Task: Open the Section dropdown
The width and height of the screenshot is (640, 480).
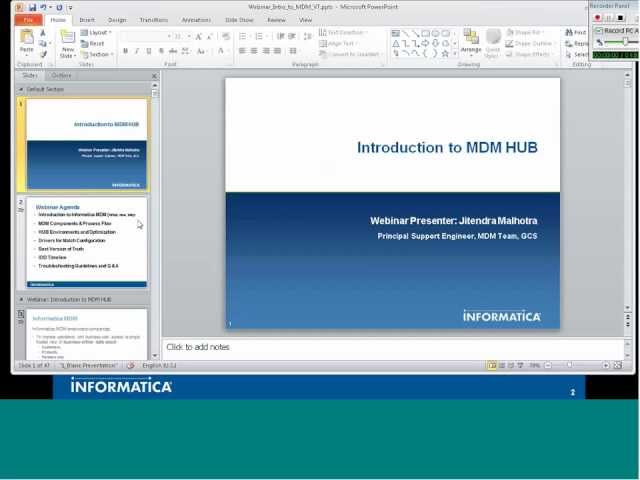Action: pos(97,54)
